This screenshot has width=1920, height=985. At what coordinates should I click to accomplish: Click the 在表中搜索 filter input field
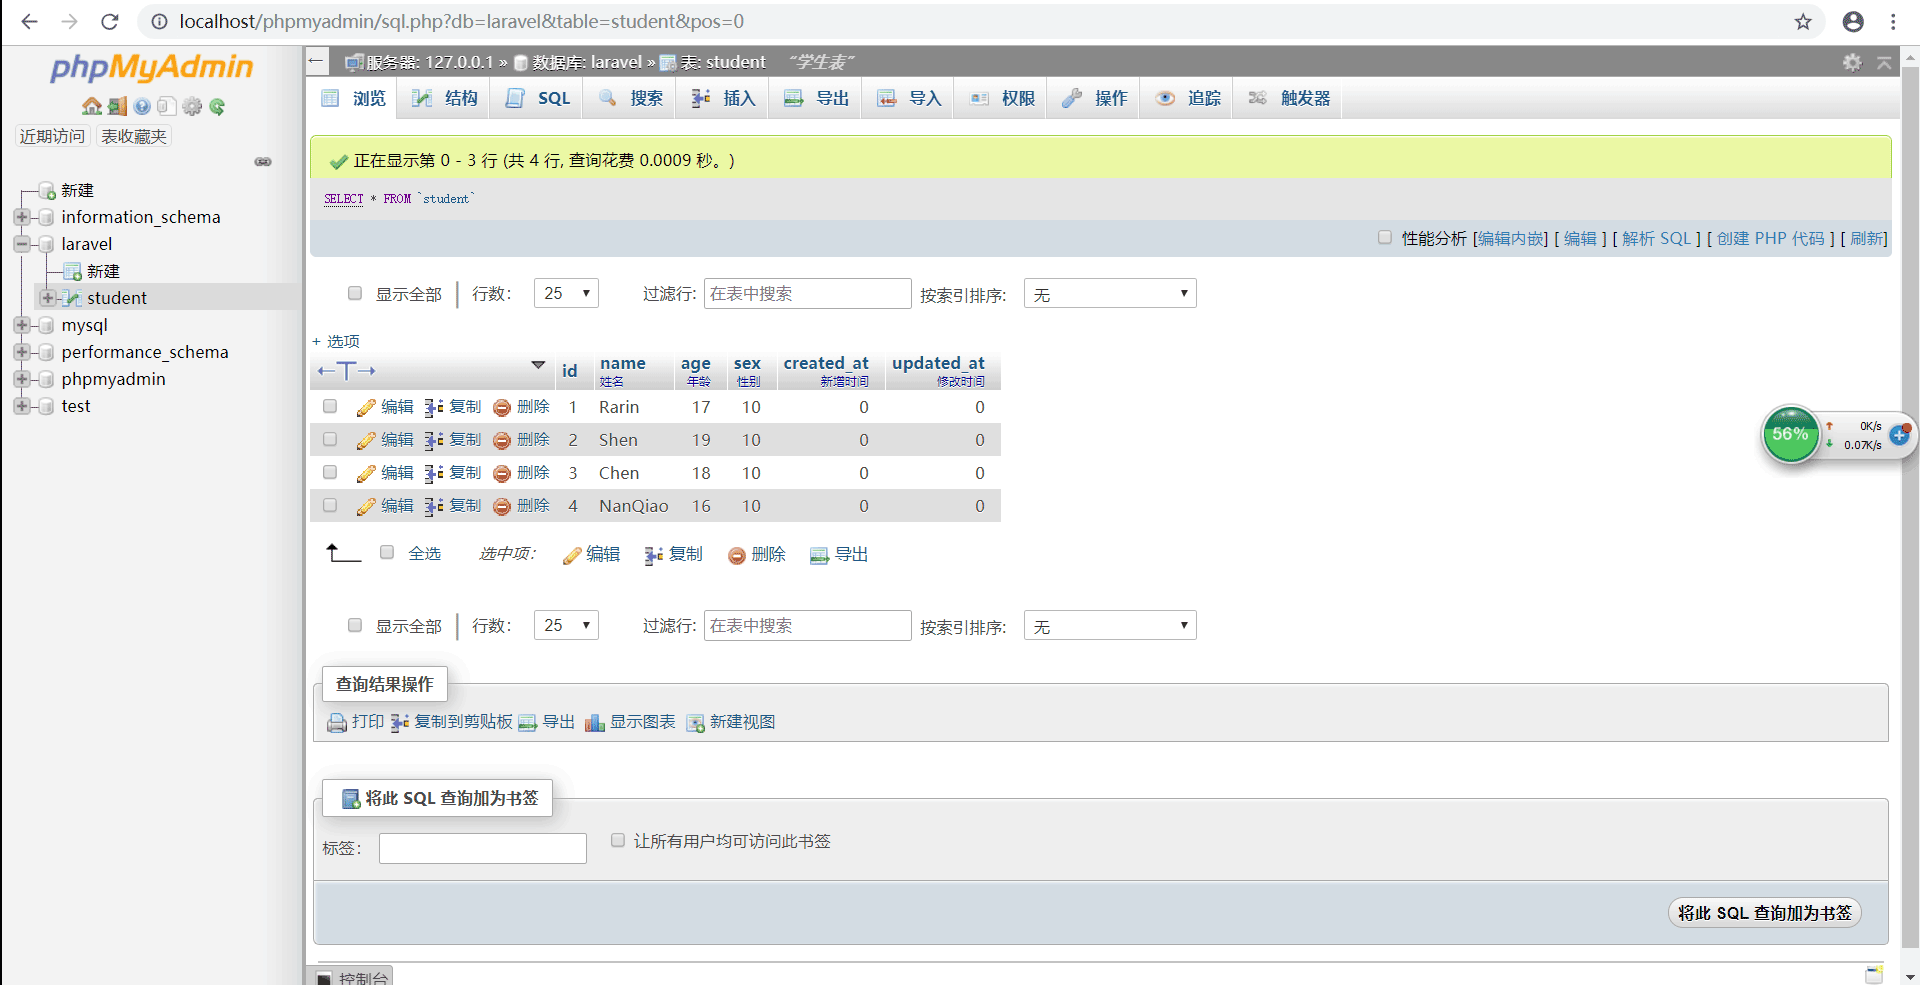pos(807,293)
